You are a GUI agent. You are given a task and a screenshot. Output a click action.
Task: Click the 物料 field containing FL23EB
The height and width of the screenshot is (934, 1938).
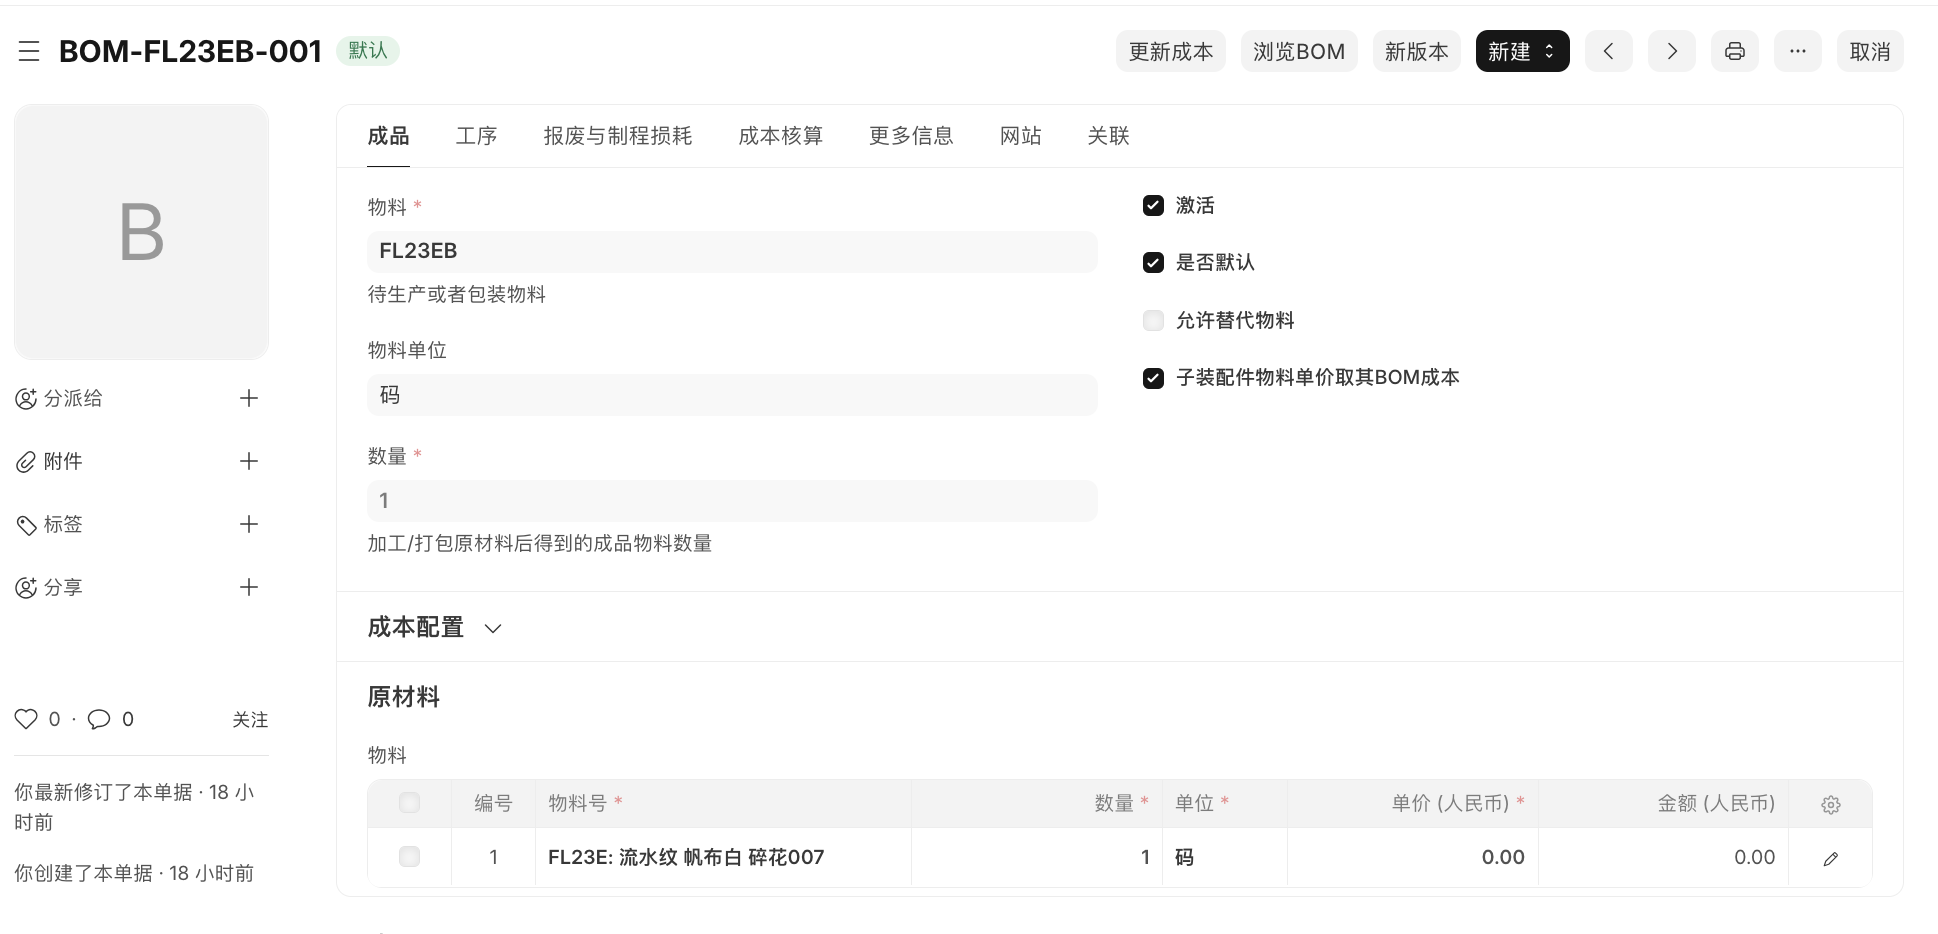(731, 252)
